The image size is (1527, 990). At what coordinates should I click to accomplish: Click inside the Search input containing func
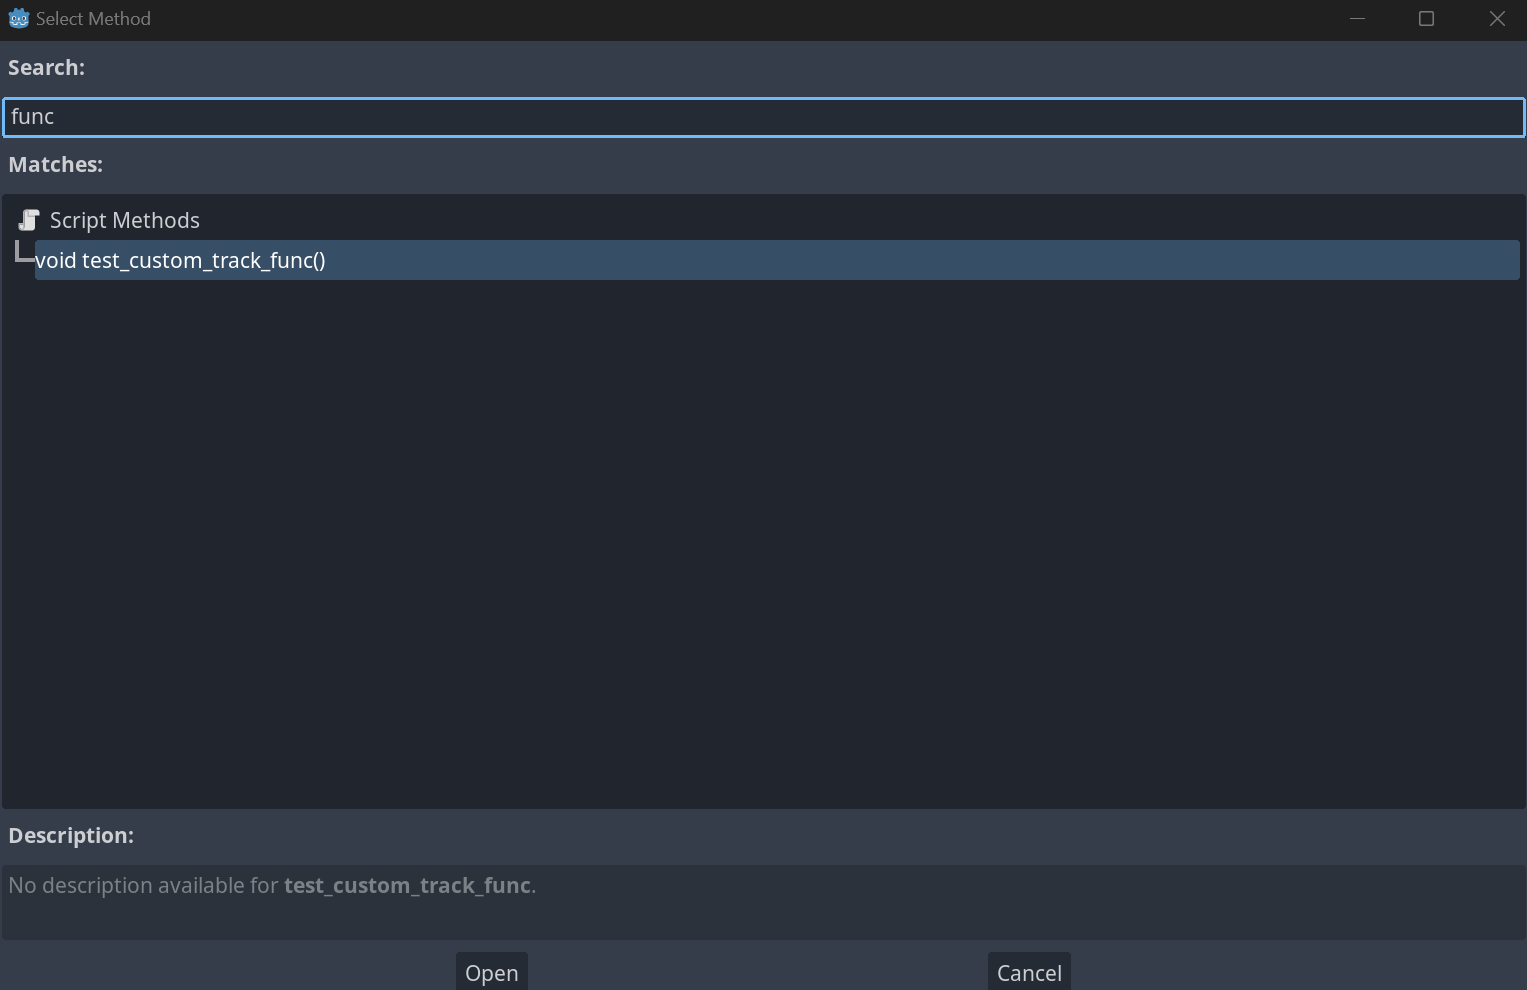click(400, 117)
